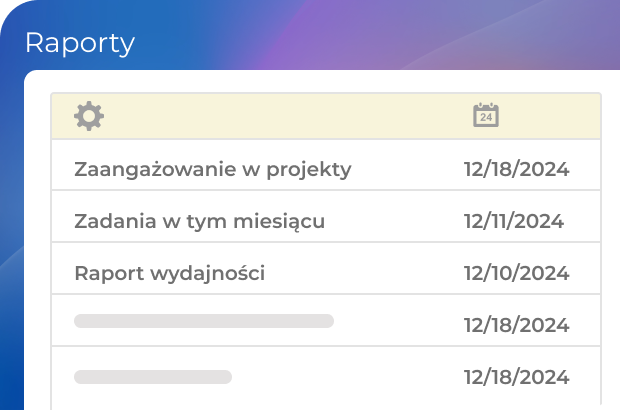This screenshot has width=620, height=410.
Task: Open settings via the gear icon
Action: [x=89, y=116]
